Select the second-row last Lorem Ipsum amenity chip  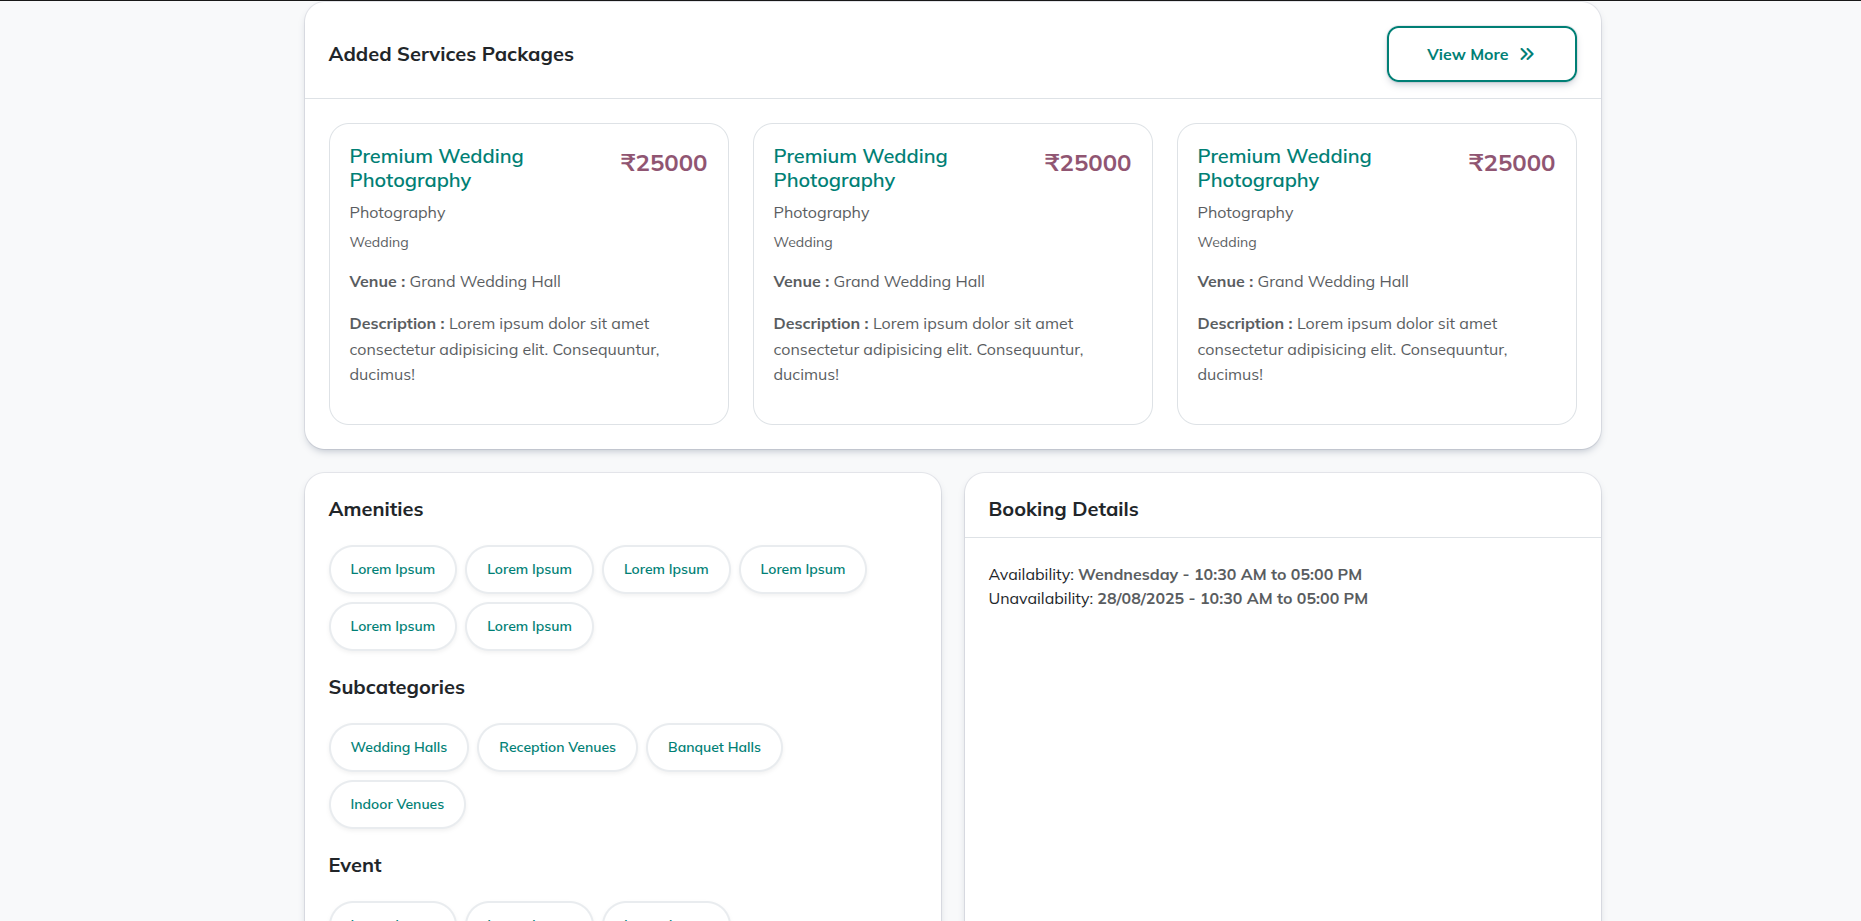[x=529, y=626]
